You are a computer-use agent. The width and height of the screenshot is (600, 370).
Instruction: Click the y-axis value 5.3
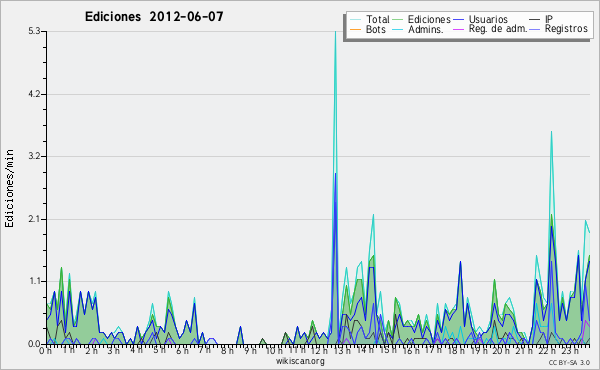click(x=34, y=31)
